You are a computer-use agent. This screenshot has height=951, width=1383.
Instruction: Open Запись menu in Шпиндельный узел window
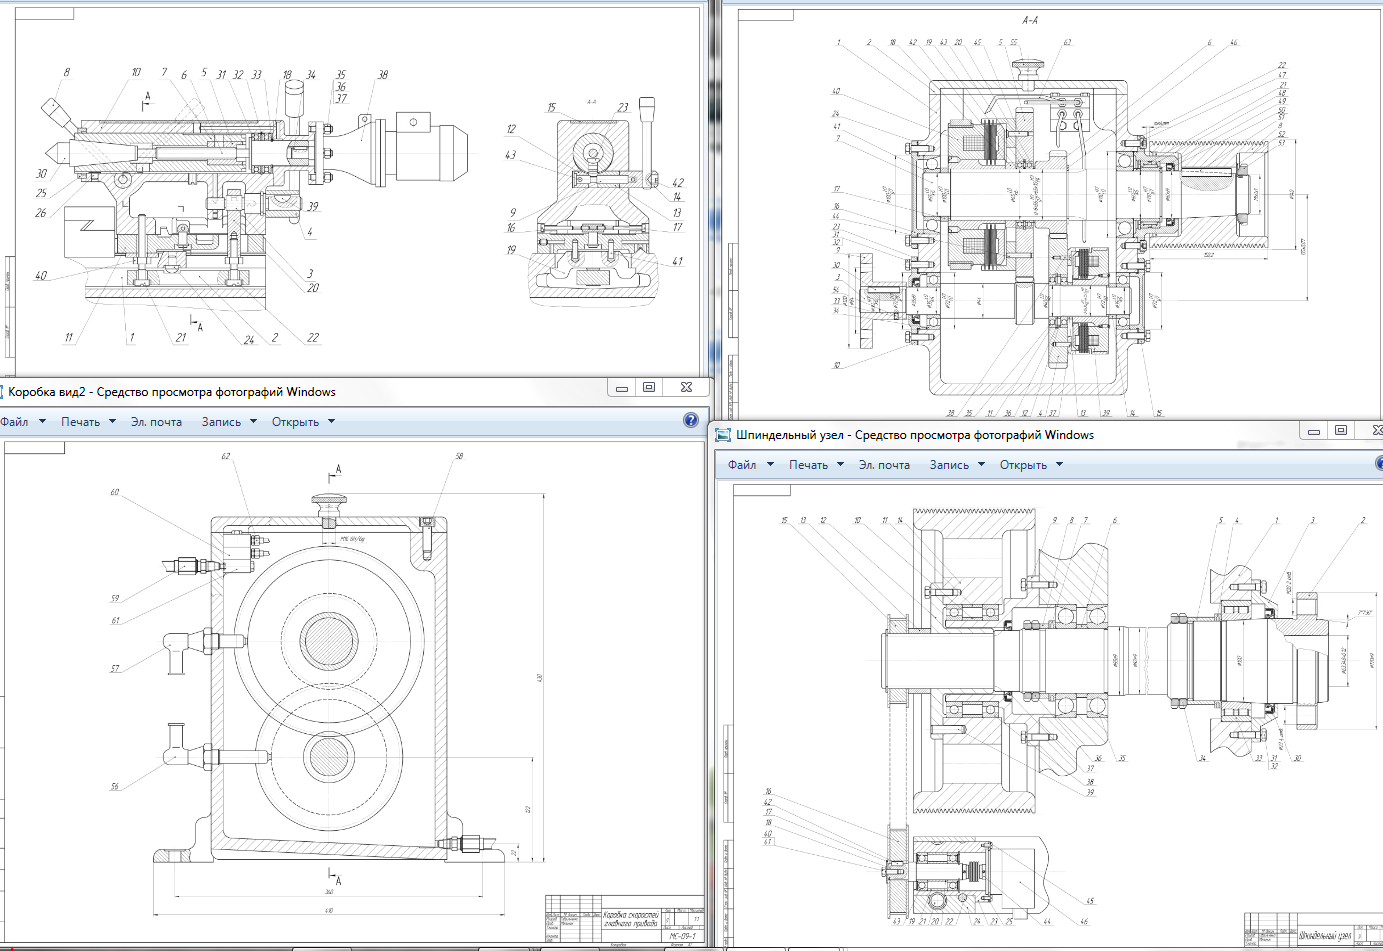pyautogui.click(x=949, y=465)
